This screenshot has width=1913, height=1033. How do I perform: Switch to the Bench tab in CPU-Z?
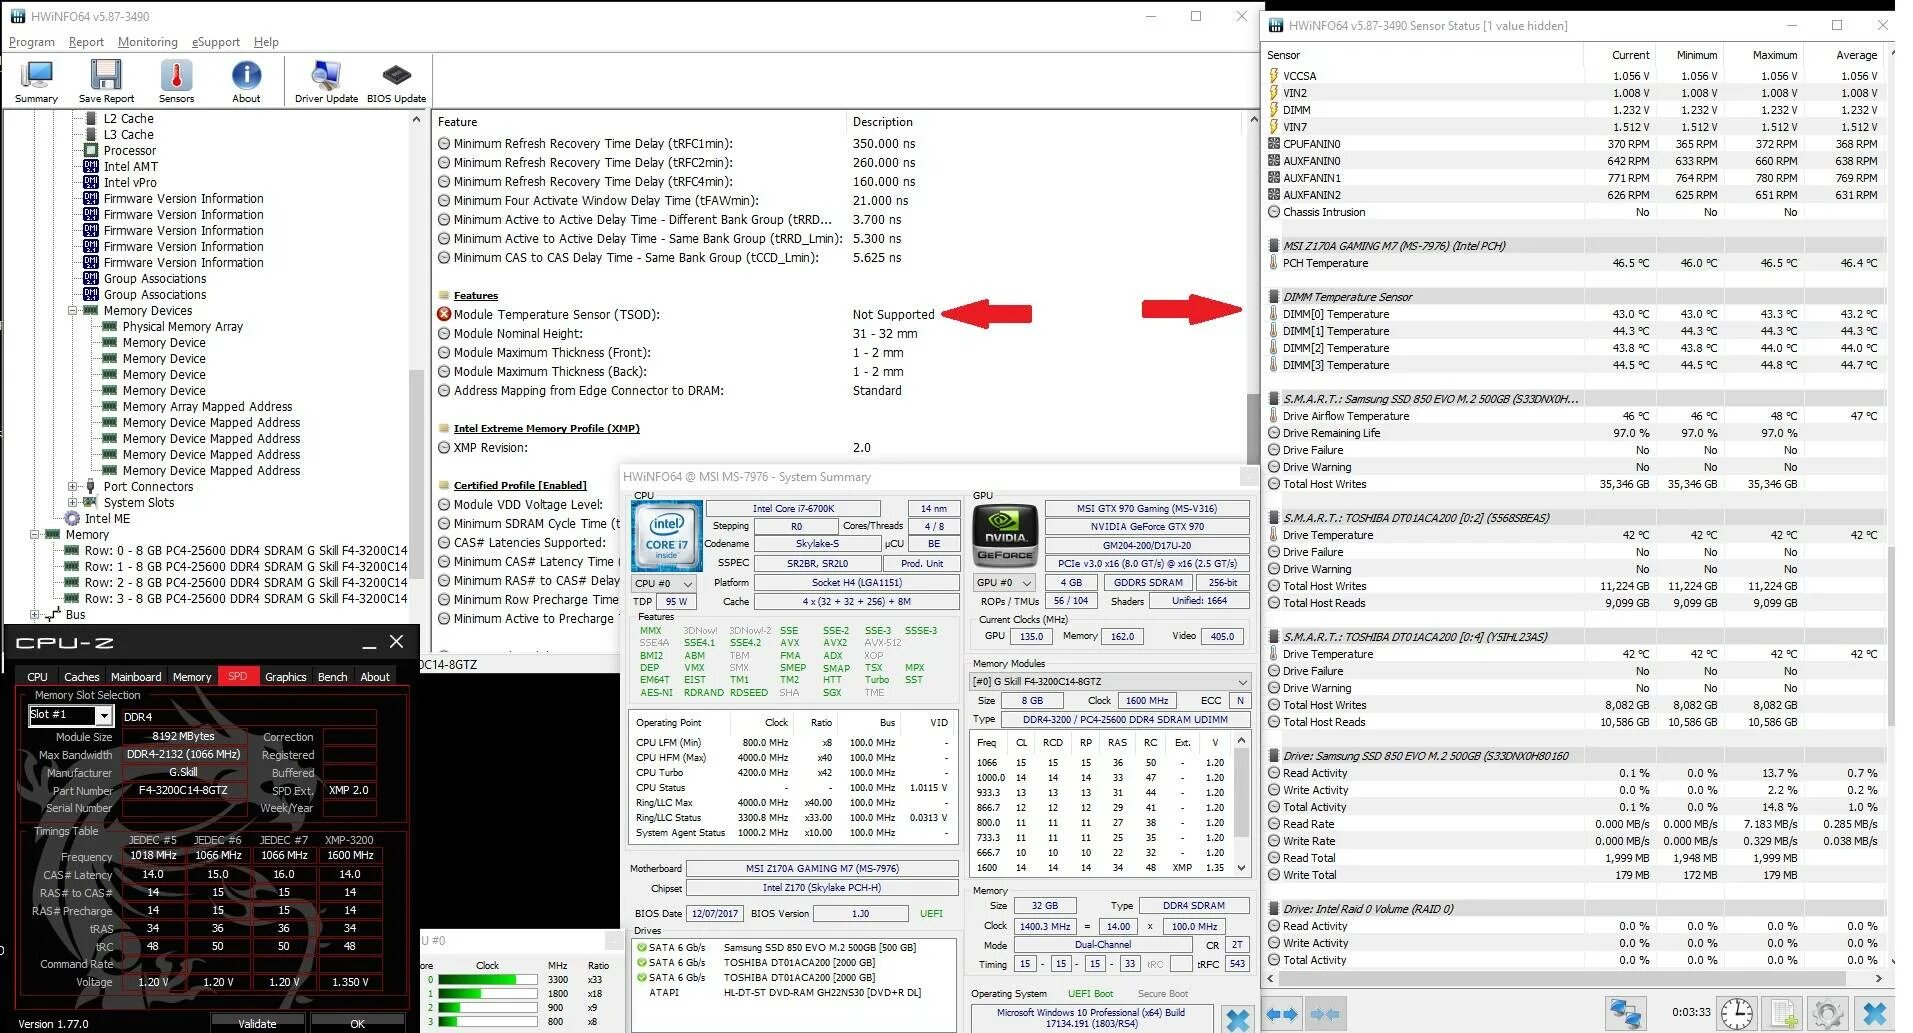coord(333,677)
